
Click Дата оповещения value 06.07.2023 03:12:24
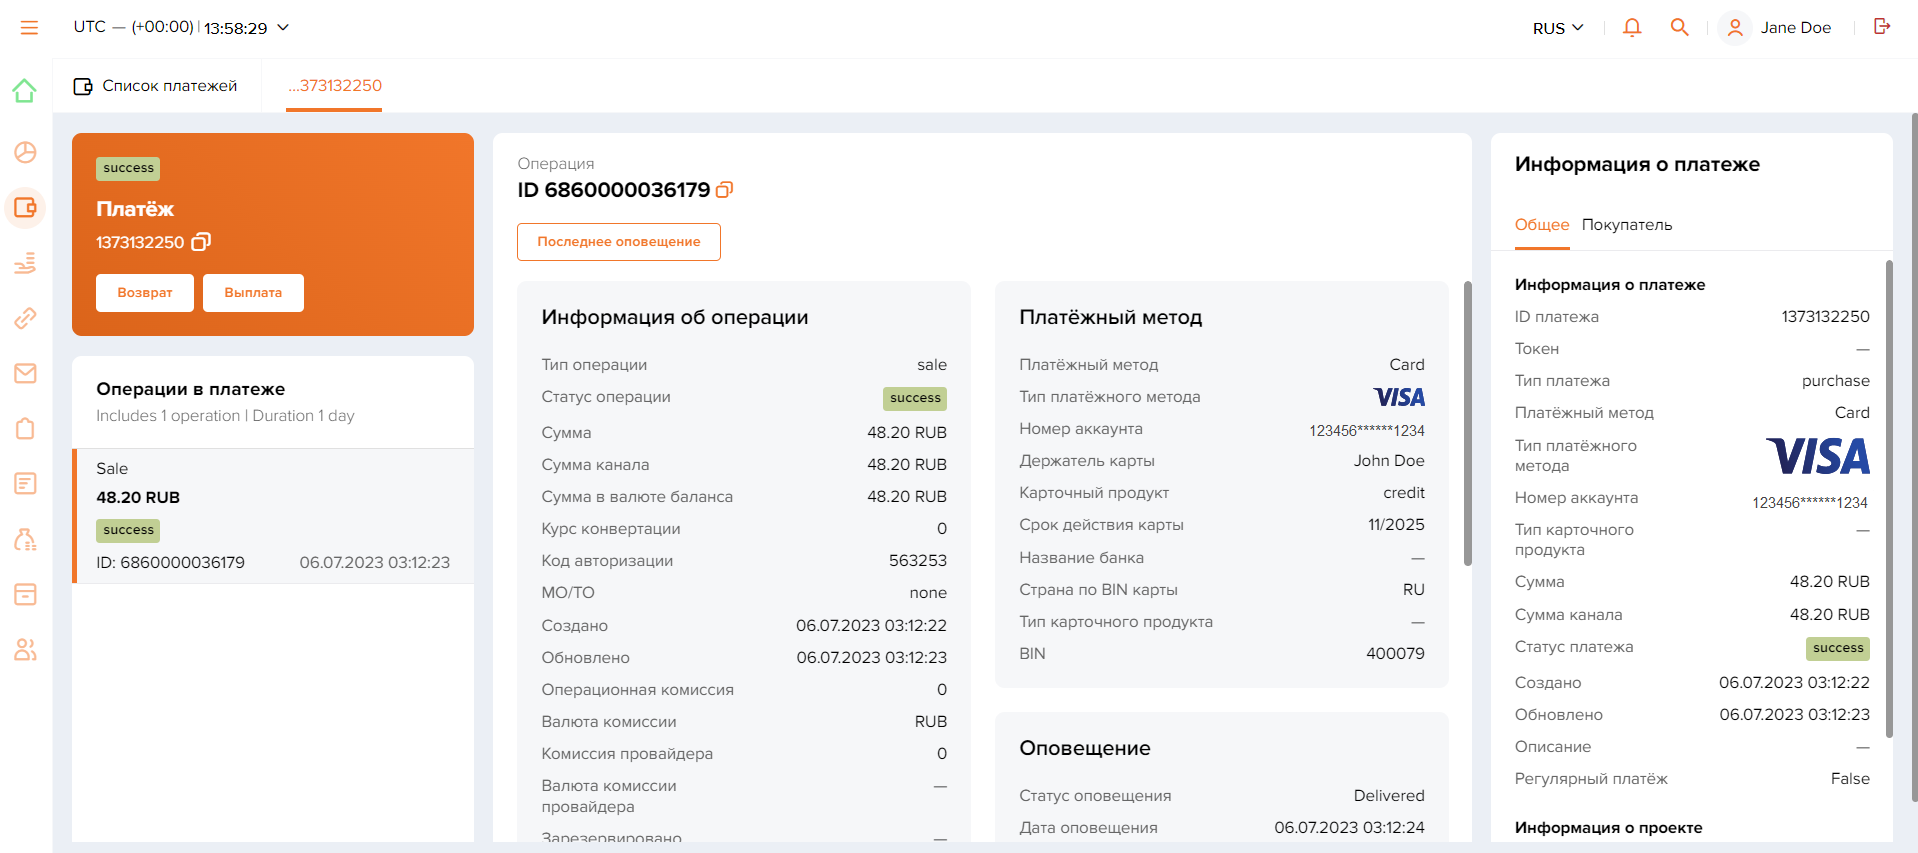point(1349,828)
